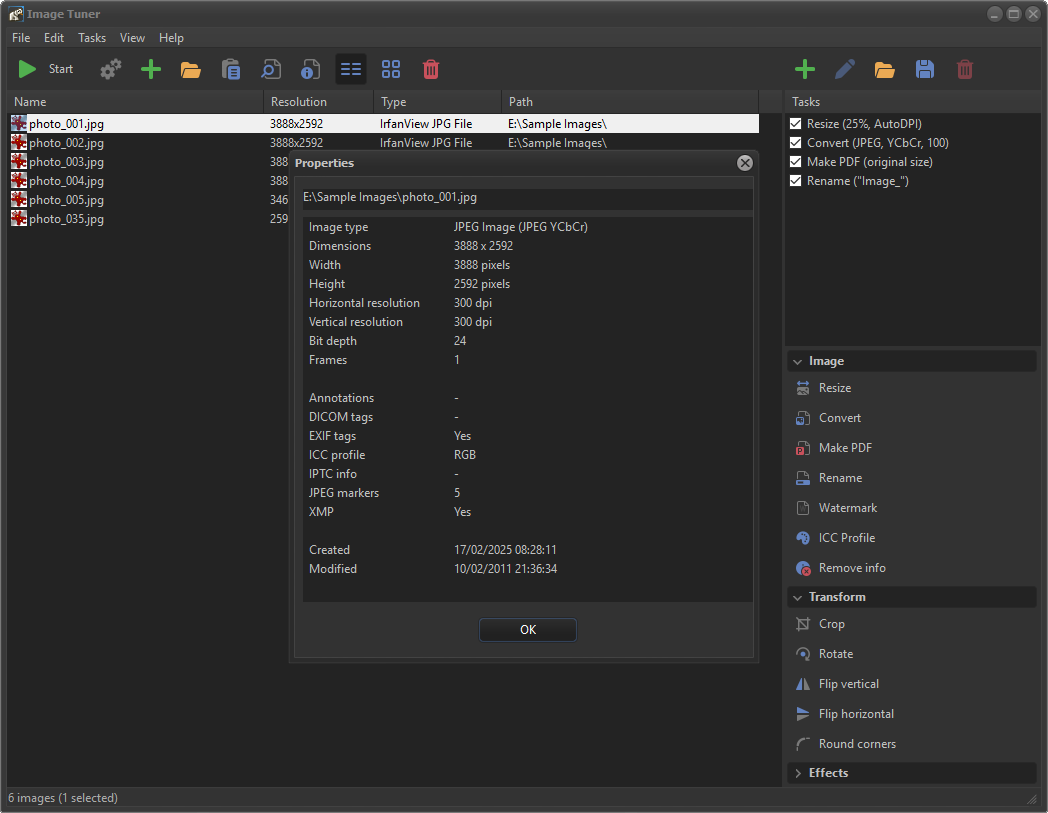Select photo_004.jpg in the file list
This screenshot has height=813, width=1048.
(x=66, y=181)
